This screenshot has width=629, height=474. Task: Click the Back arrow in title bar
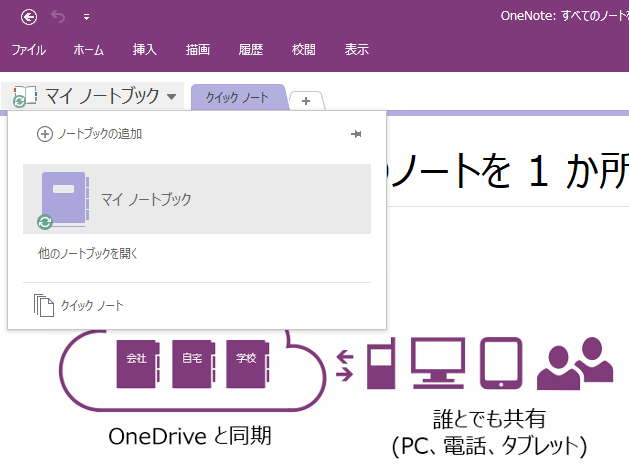click(29, 17)
